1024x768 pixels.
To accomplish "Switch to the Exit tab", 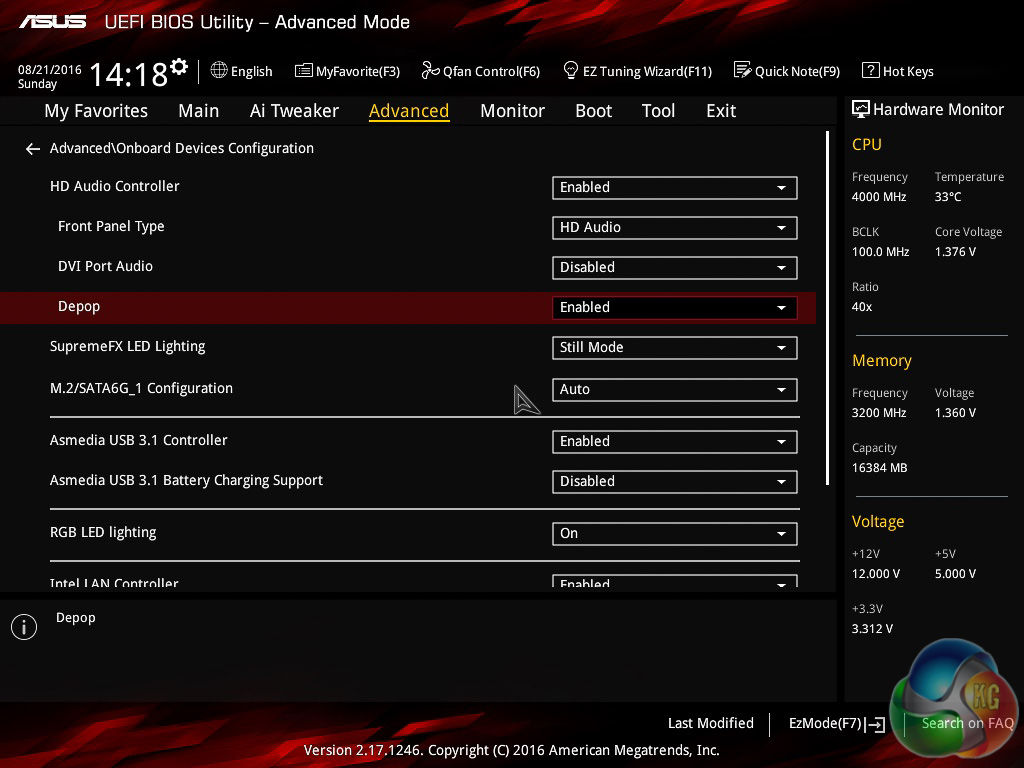I will coord(721,111).
